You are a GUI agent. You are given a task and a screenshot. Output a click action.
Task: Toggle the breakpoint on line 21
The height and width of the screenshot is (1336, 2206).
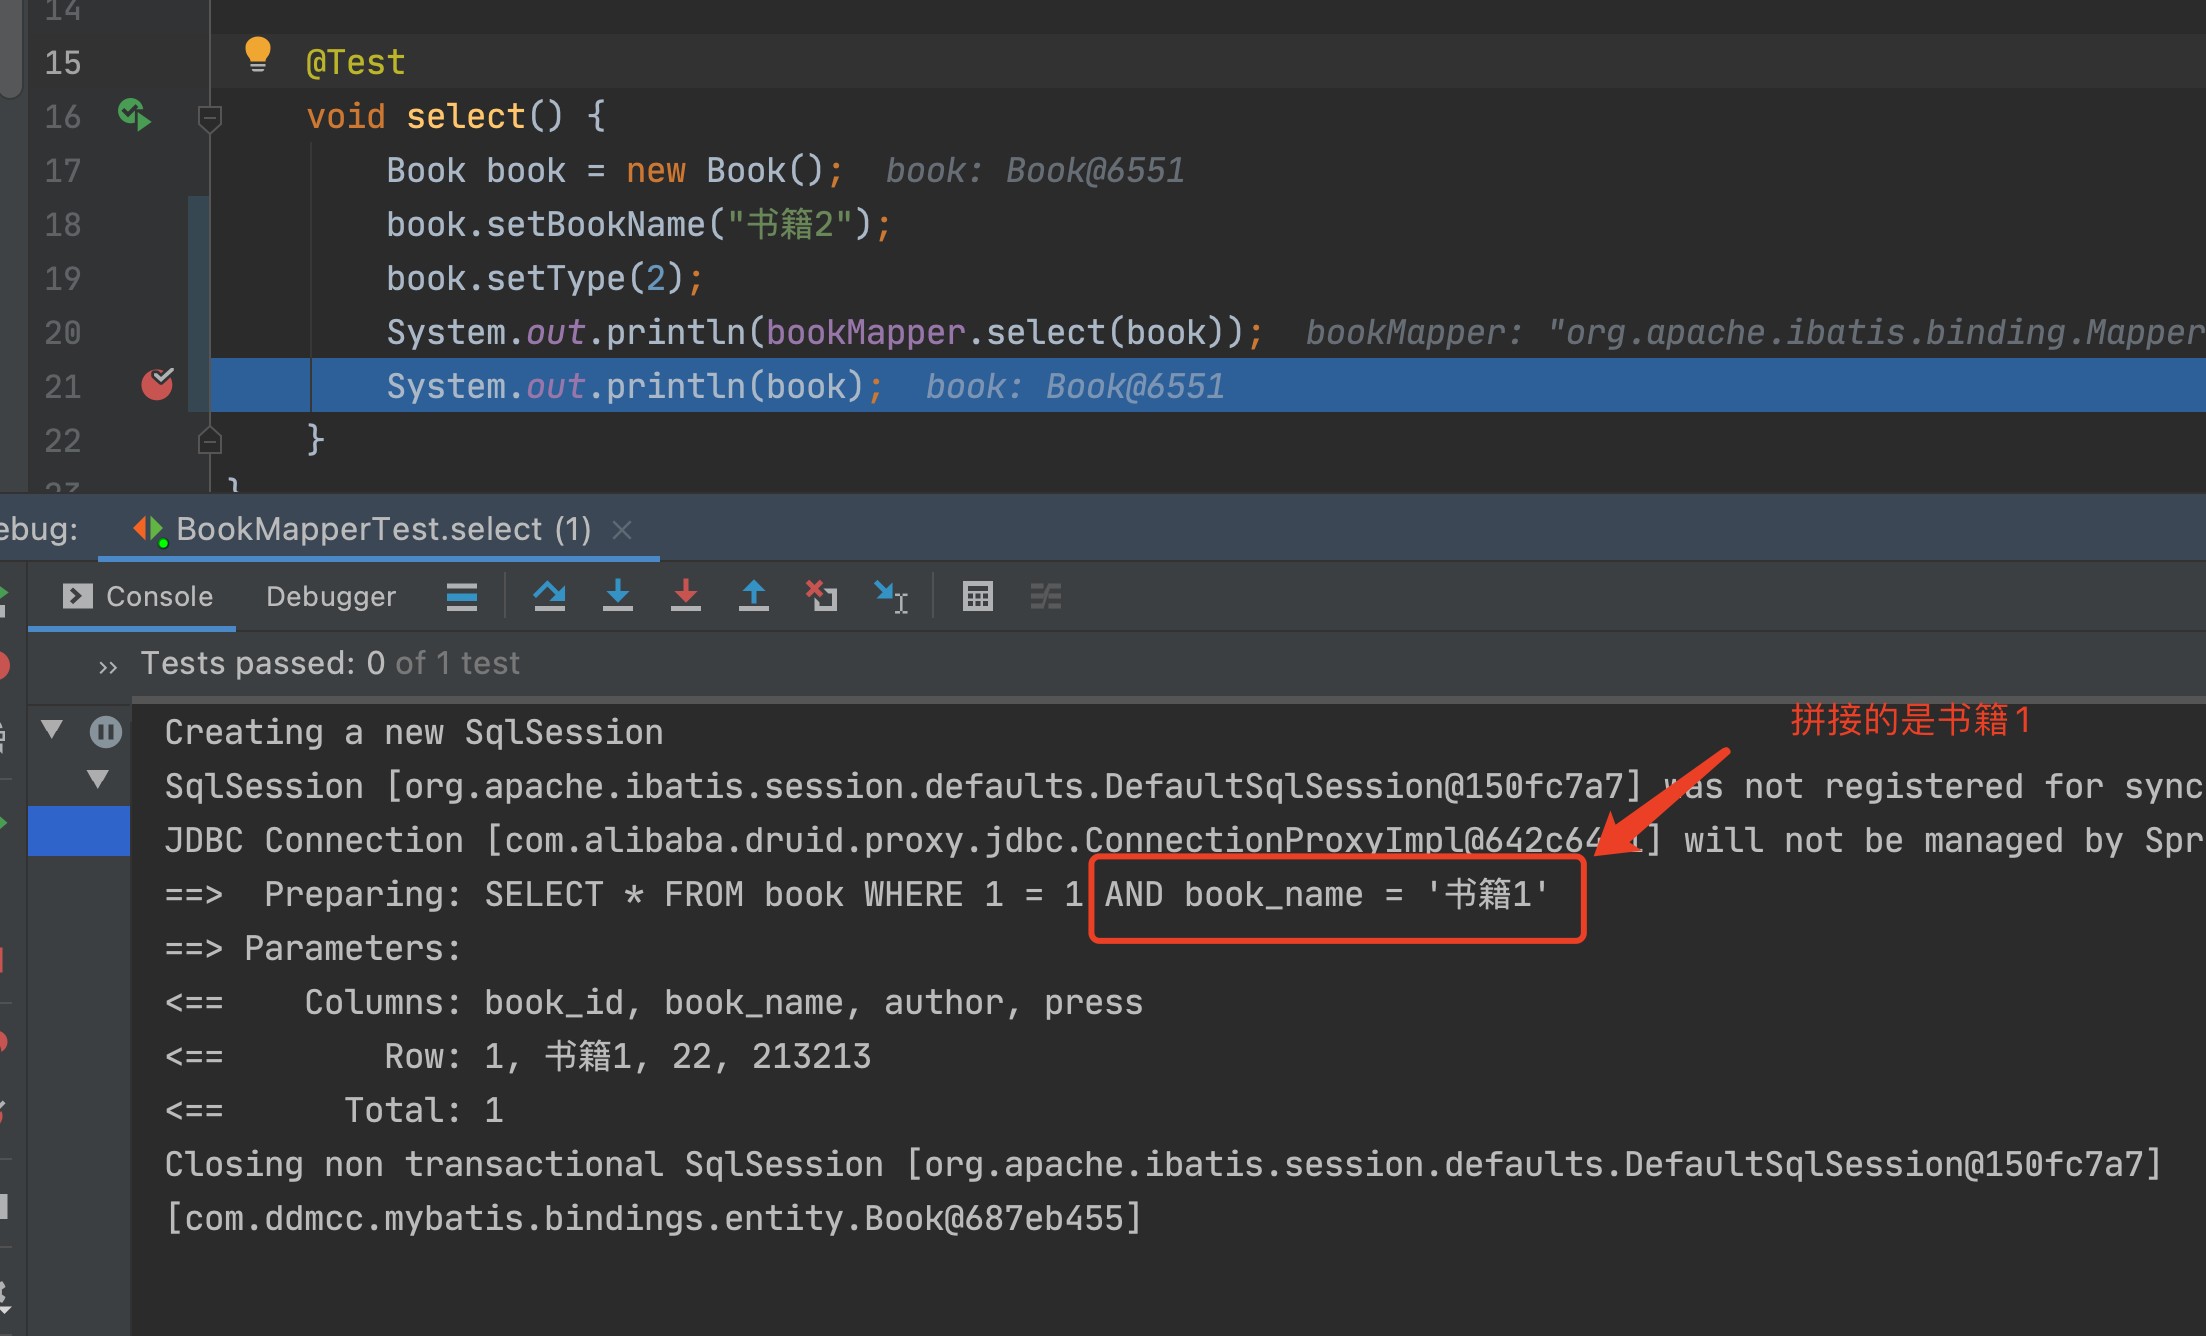click(x=157, y=384)
